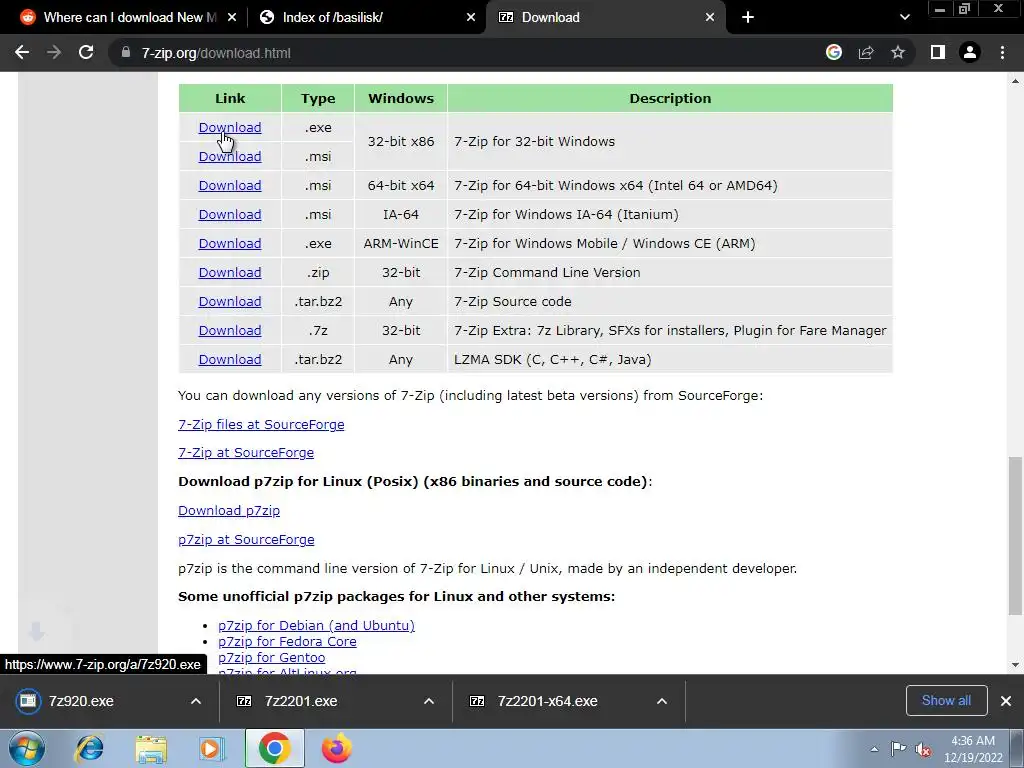Open the side panel icon
Screen dimensions: 1024x768
click(938, 53)
